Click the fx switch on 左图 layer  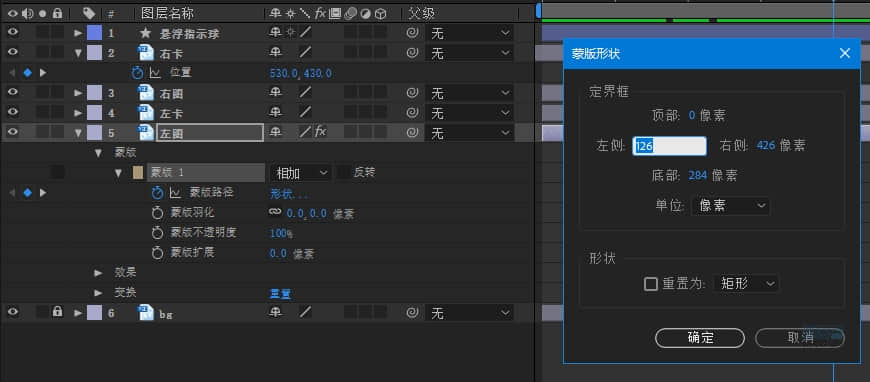point(321,132)
